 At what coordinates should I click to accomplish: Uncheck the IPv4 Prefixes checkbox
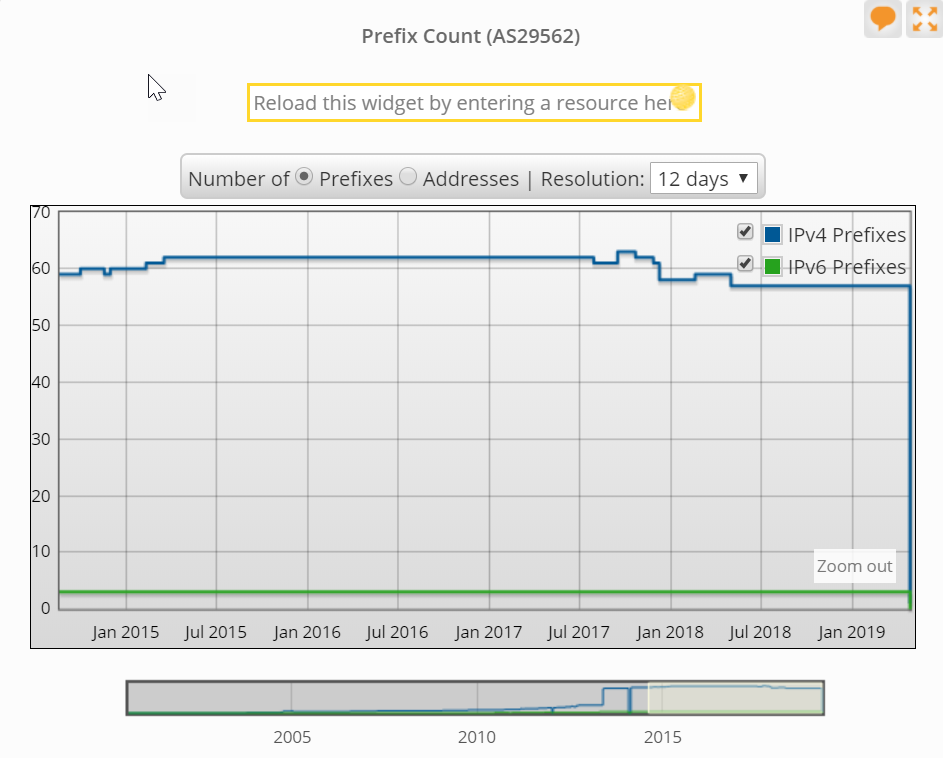745,232
